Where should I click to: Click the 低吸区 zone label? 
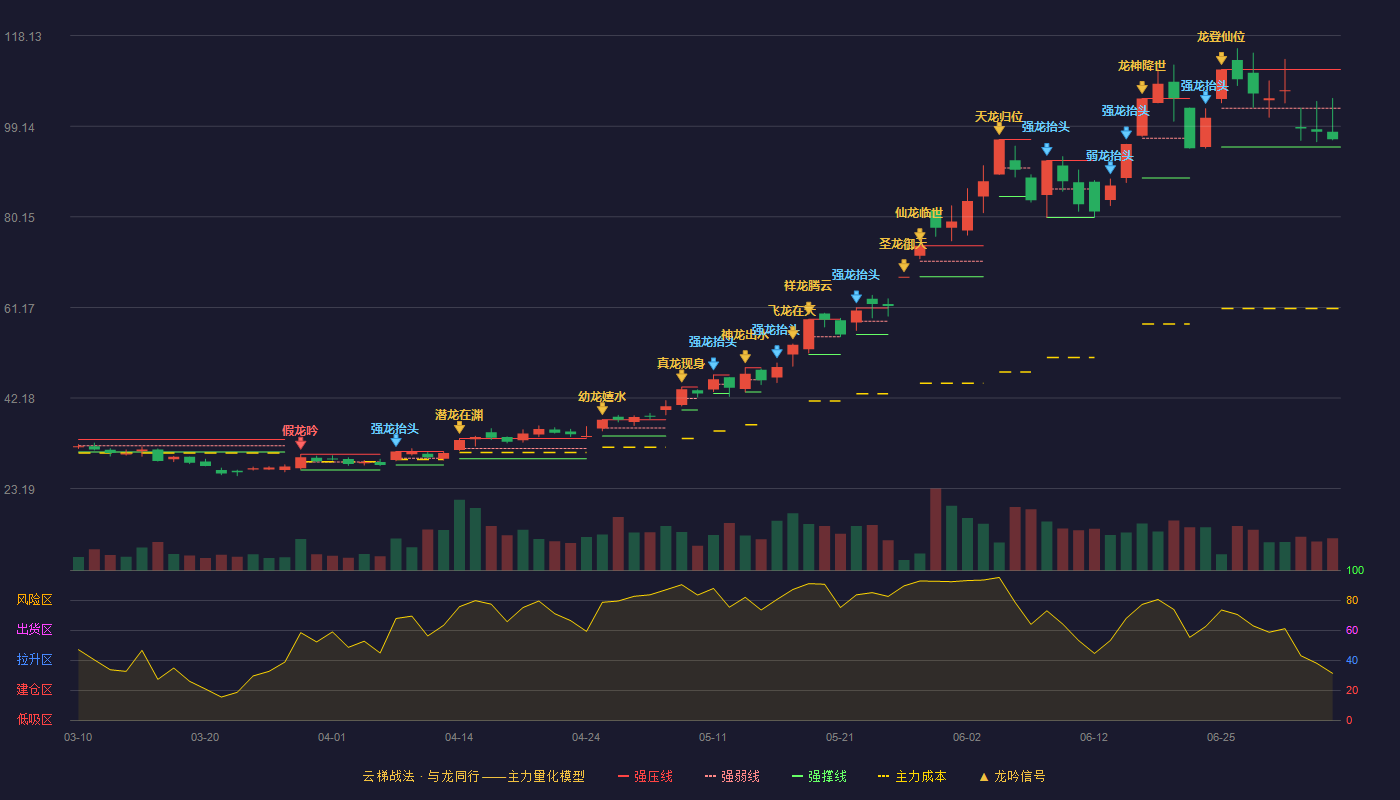coord(35,719)
